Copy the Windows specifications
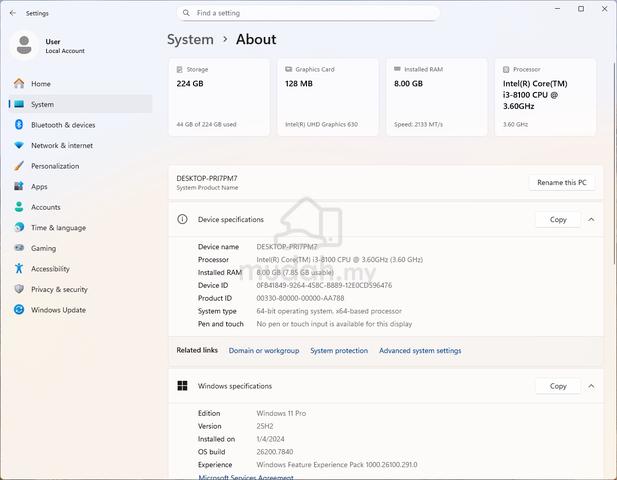Image resolution: width=617 pixels, height=480 pixels. pyautogui.click(x=558, y=386)
